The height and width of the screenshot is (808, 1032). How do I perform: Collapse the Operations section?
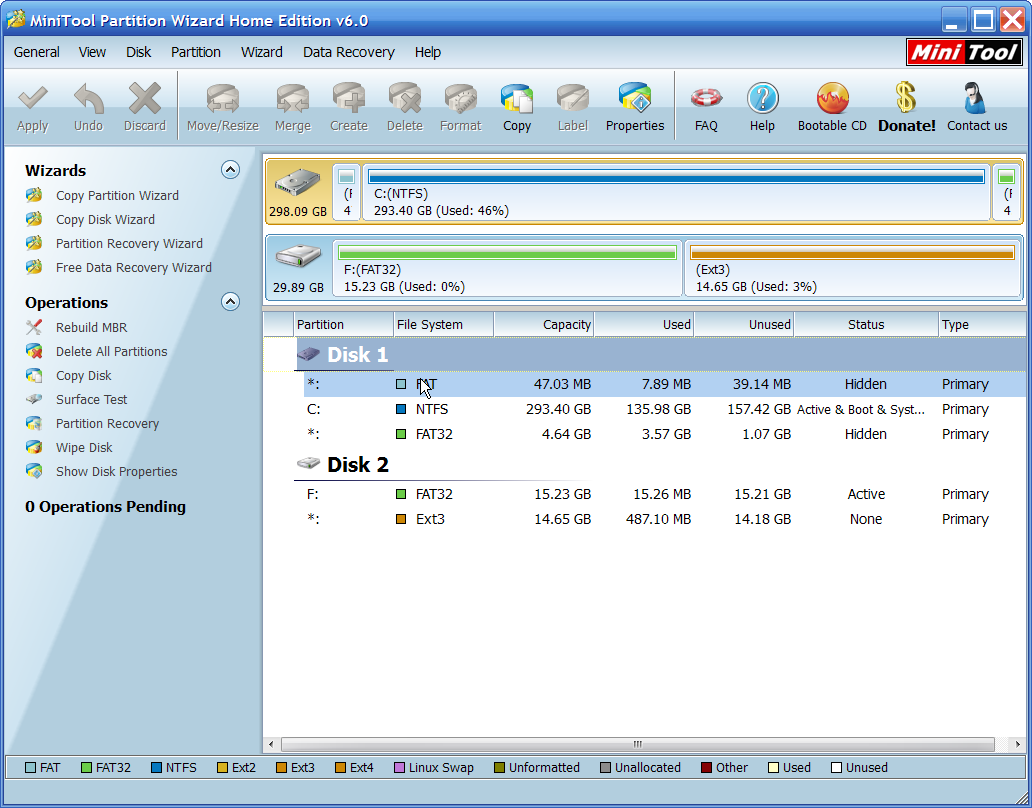pos(230,302)
